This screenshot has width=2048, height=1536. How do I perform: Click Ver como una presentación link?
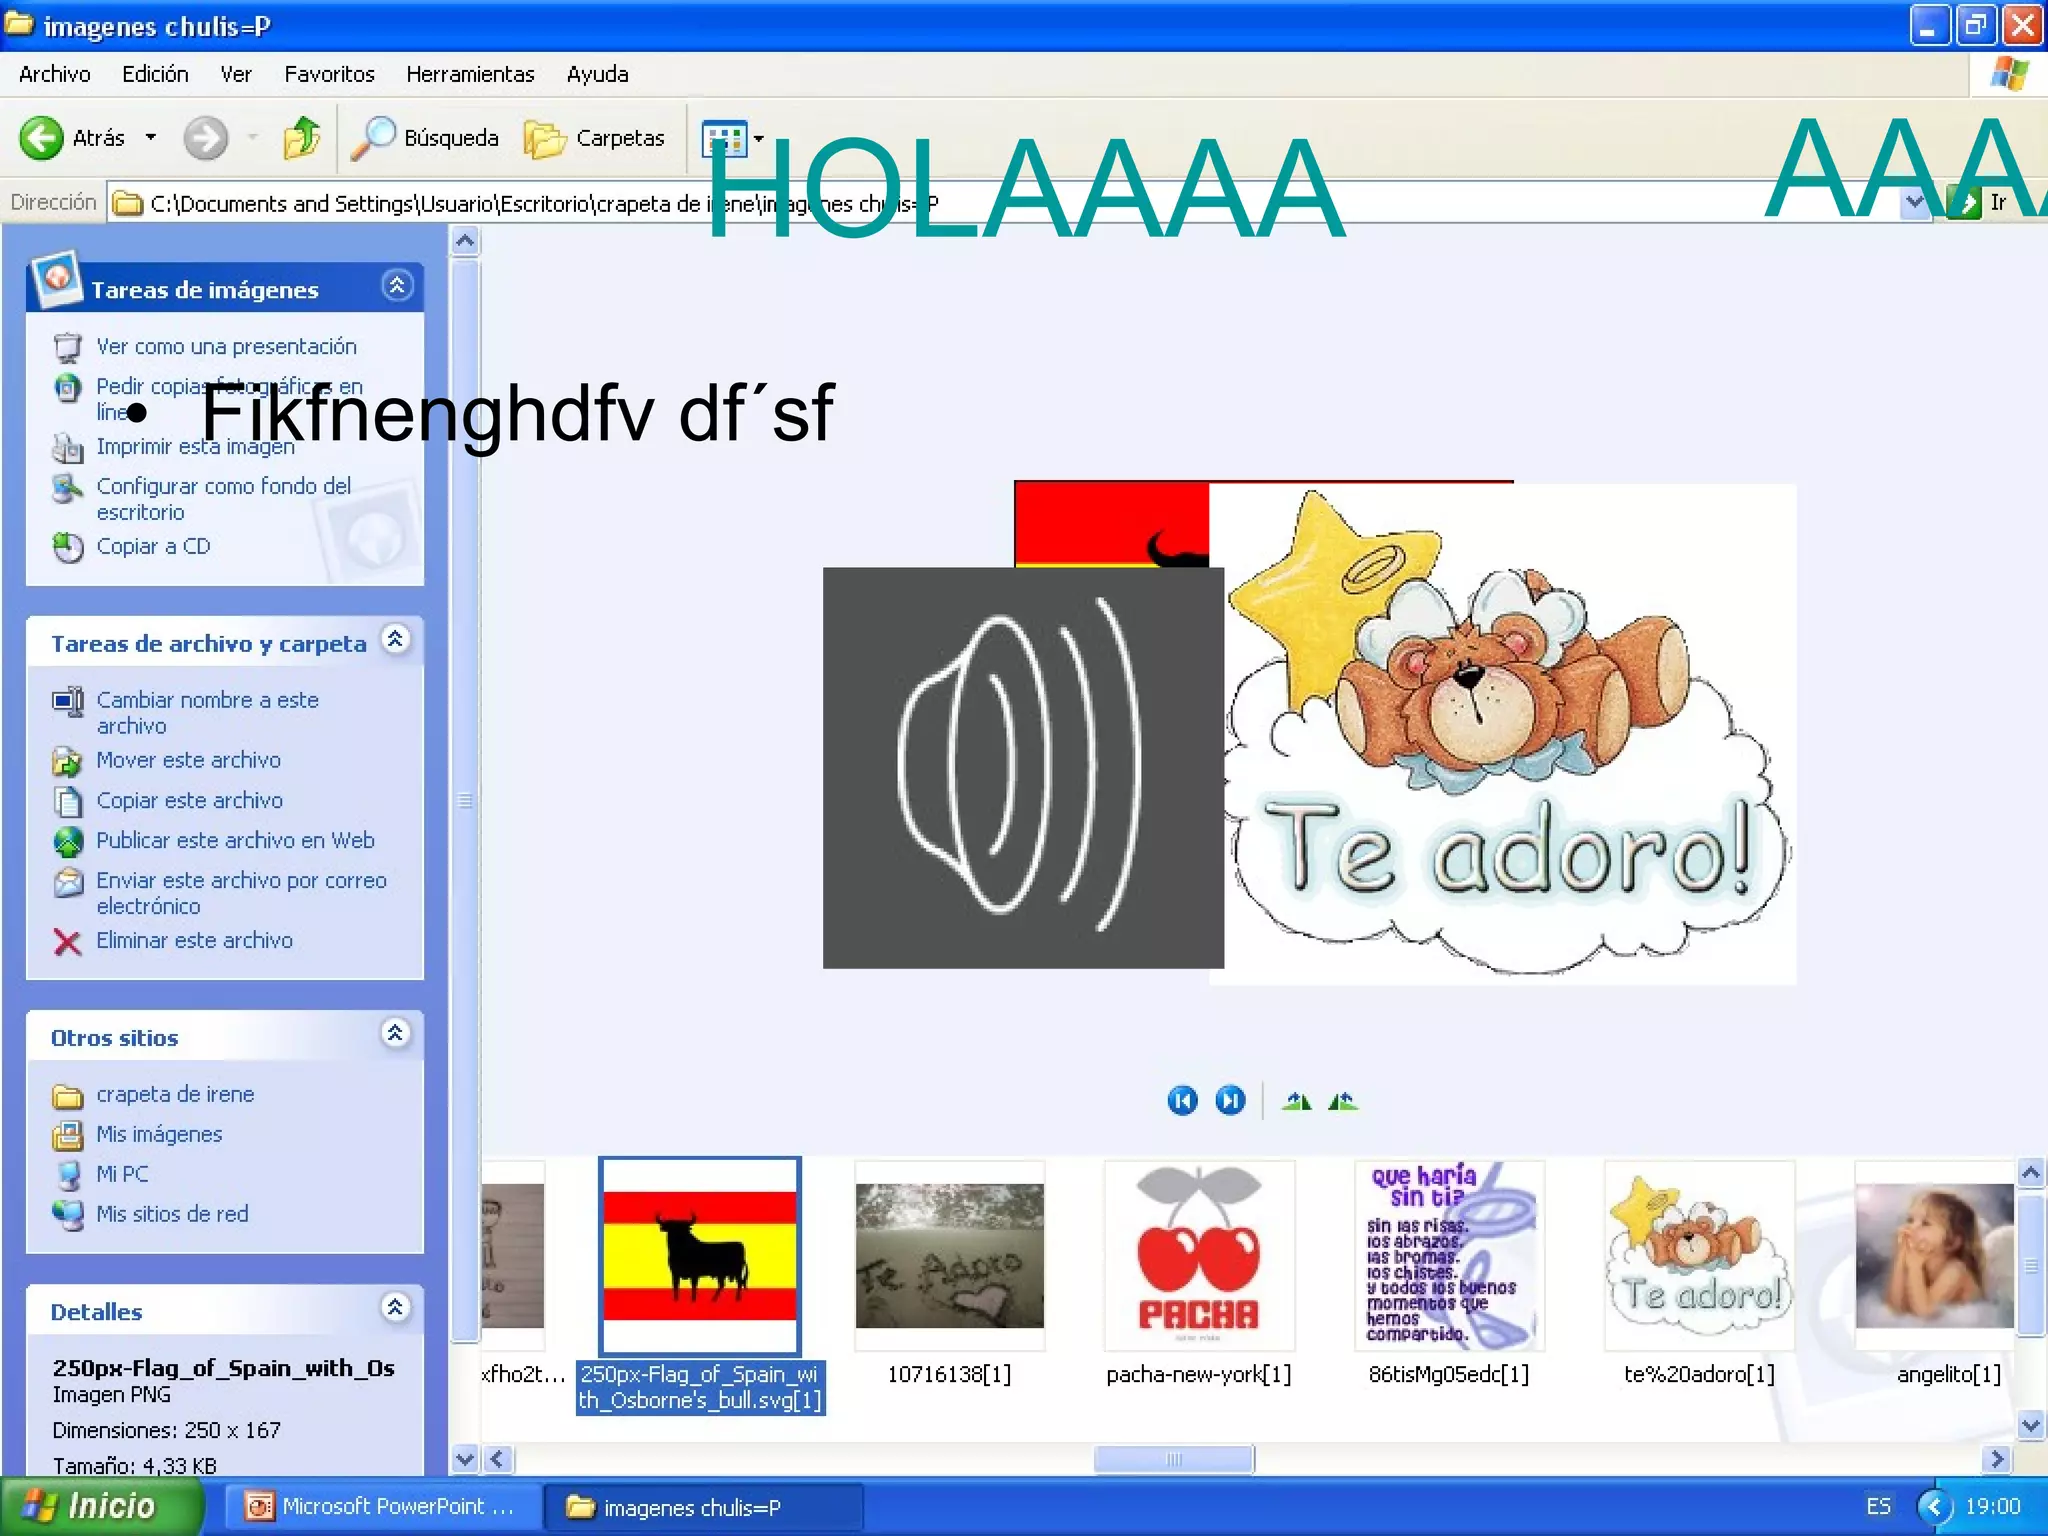[x=226, y=347]
